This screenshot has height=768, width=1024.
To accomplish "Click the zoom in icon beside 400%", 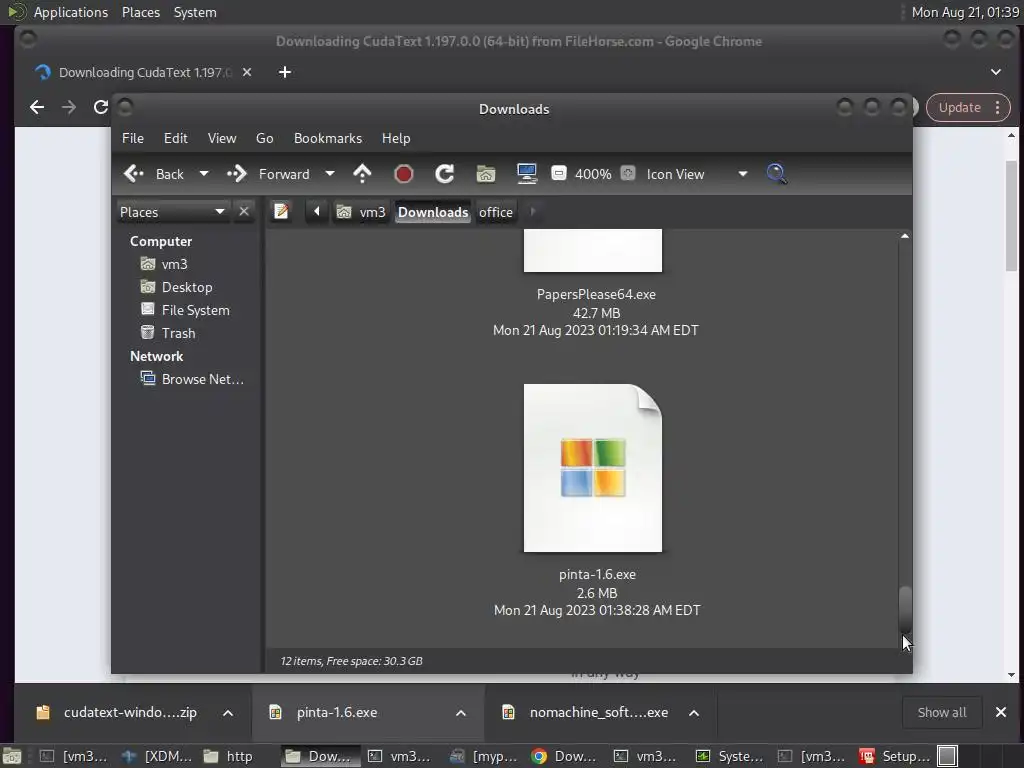I will 628,174.
